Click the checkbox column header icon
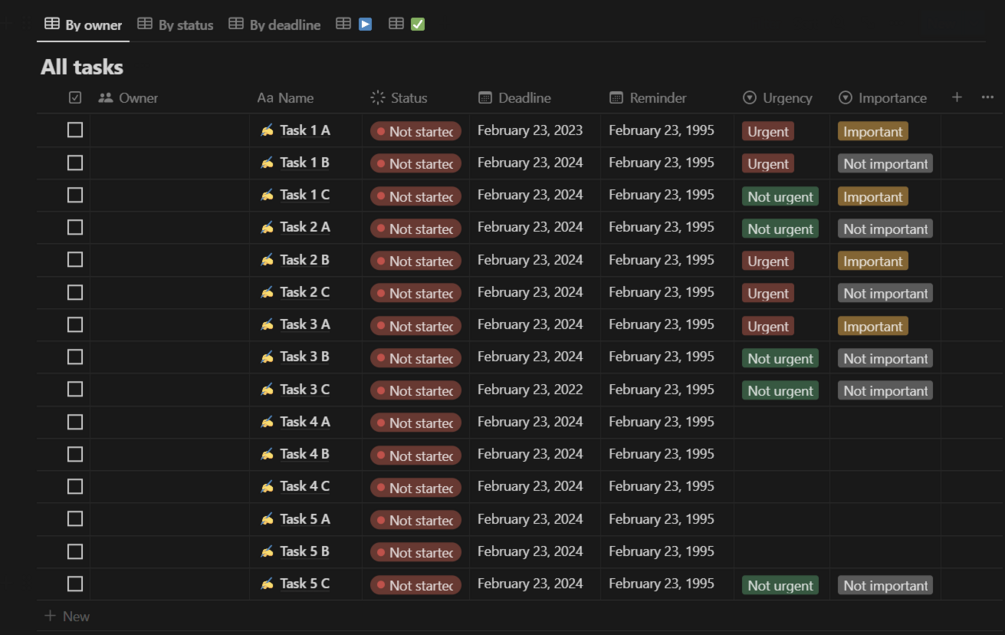This screenshot has width=1005, height=635. [x=75, y=98]
